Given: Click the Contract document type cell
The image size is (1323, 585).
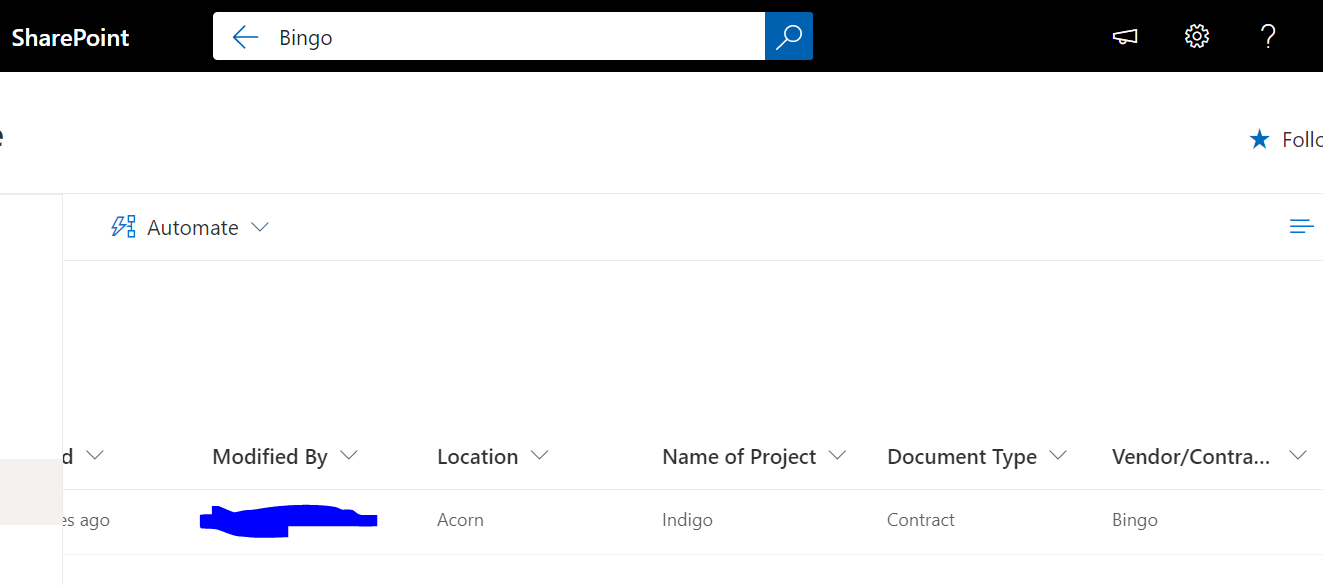Looking at the screenshot, I should pyautogui.click(x=920, y=520).
